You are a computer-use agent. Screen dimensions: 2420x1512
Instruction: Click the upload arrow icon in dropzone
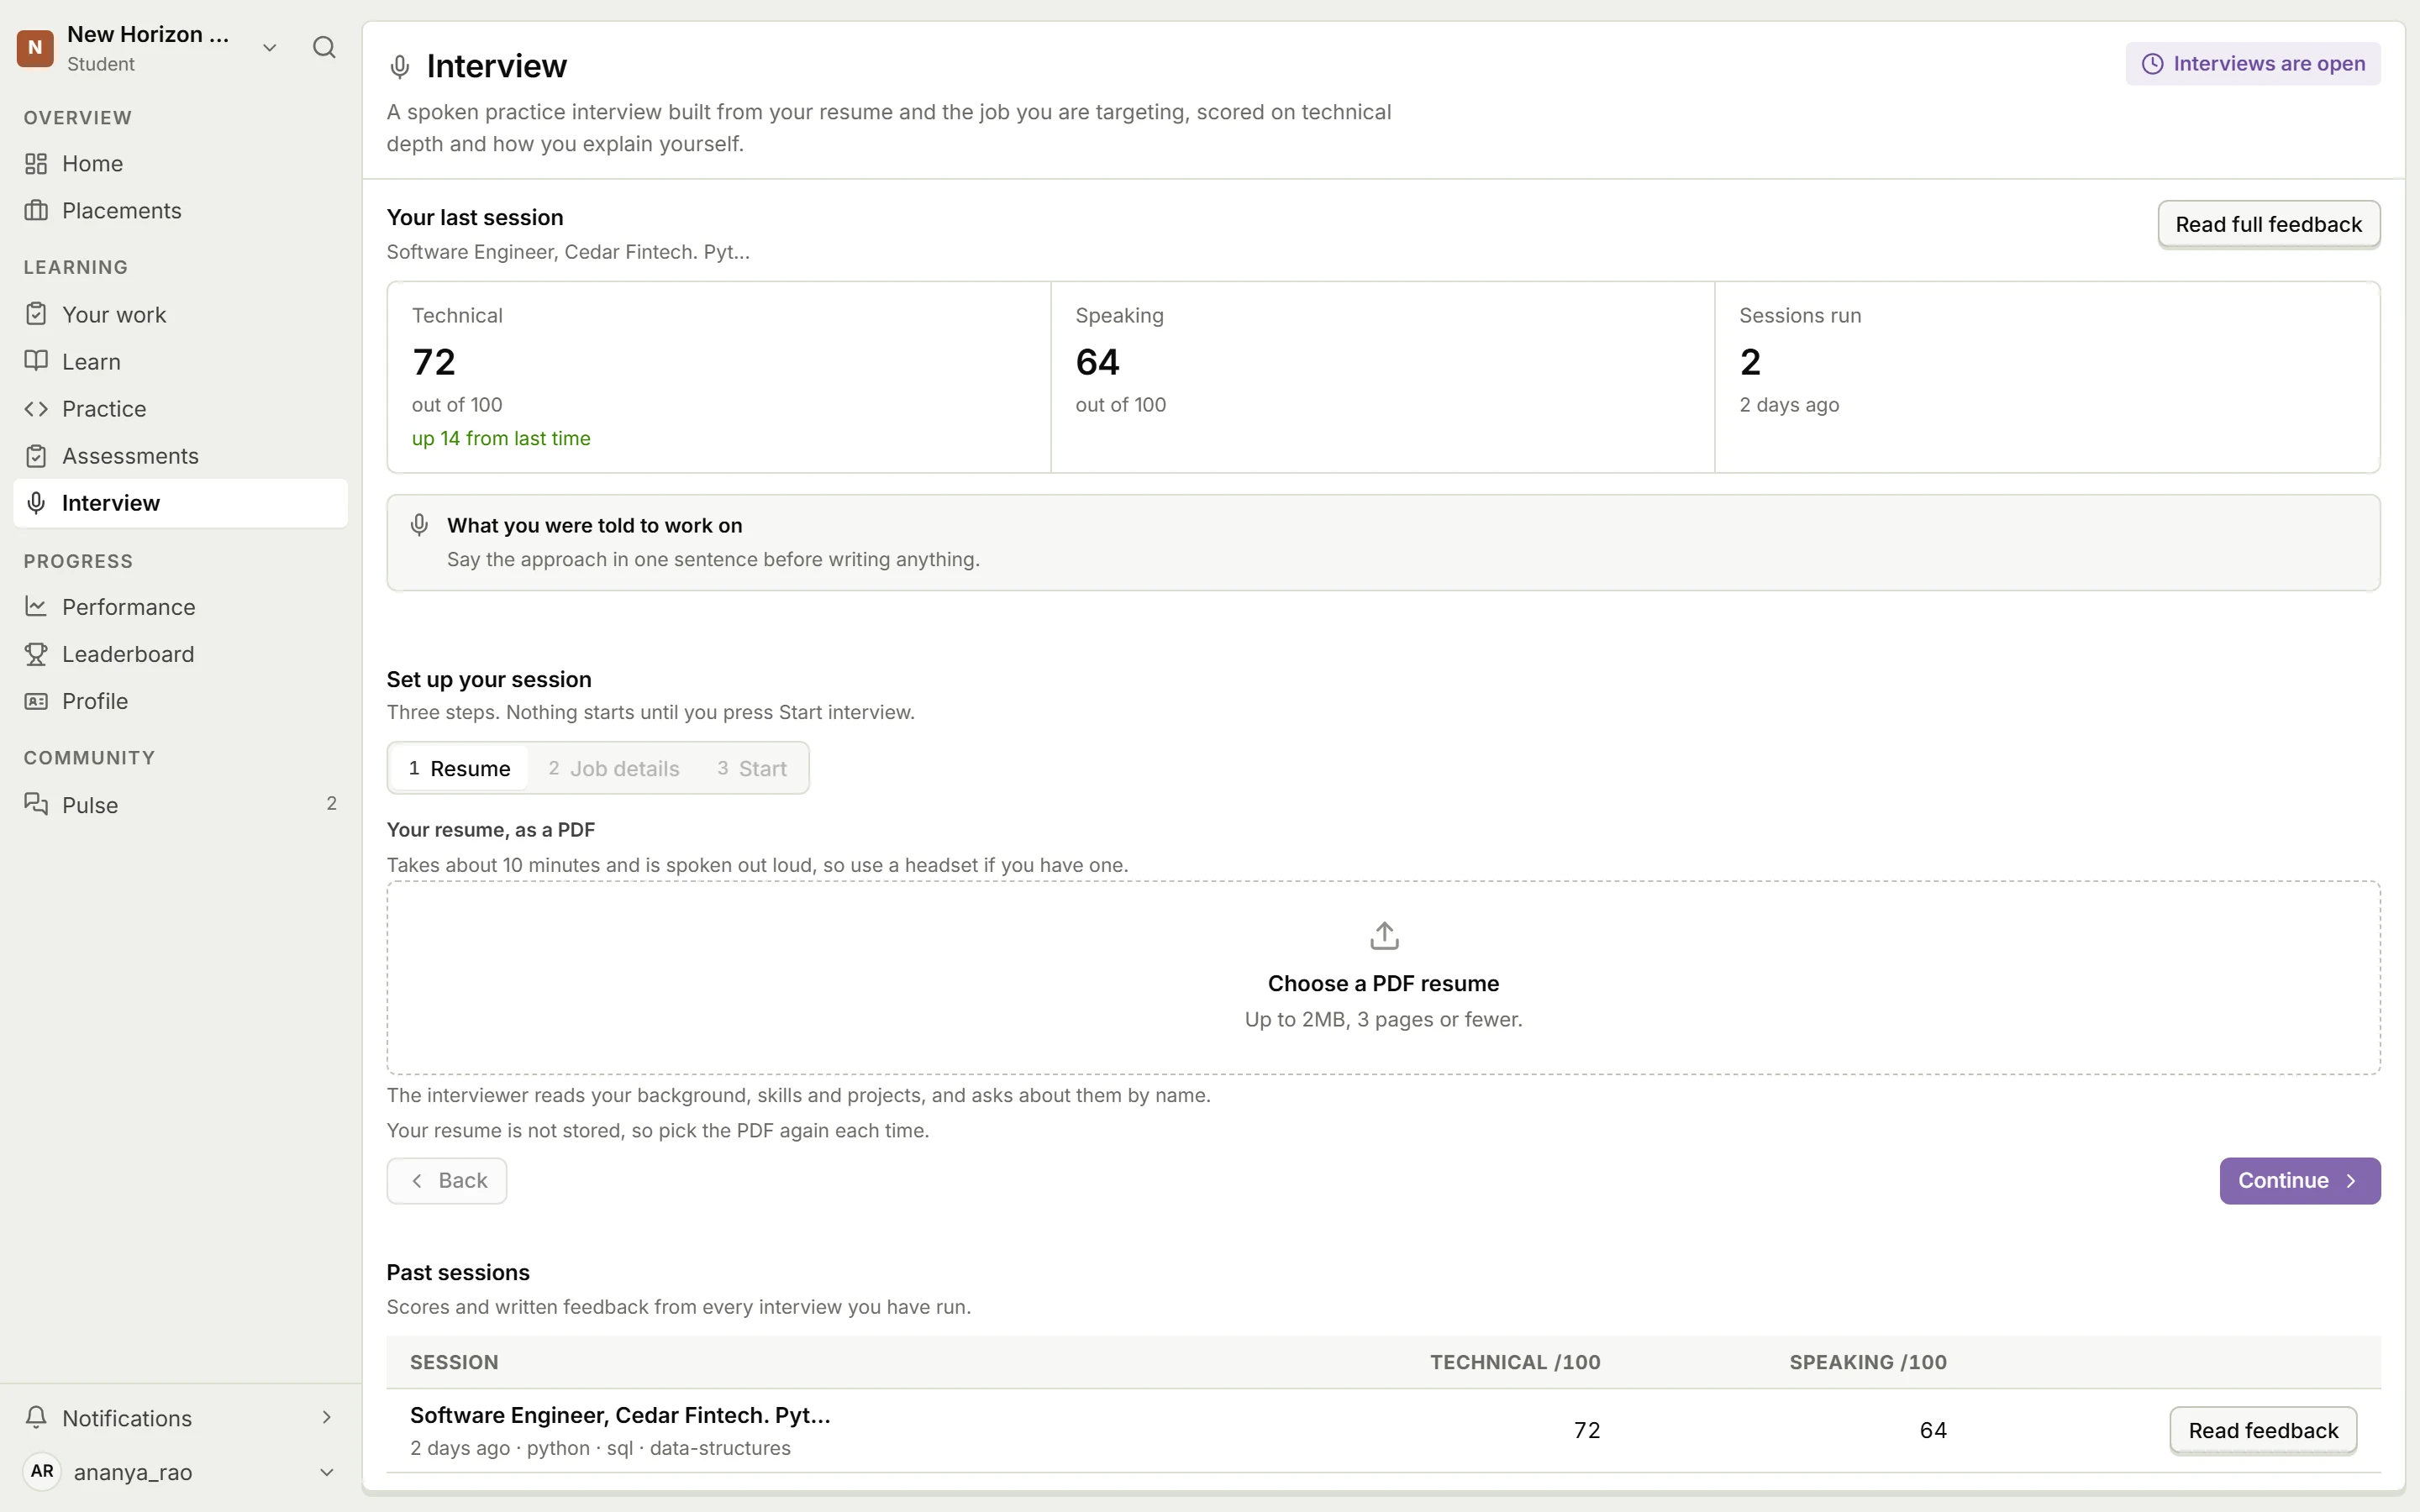(x=1384, y=935)
